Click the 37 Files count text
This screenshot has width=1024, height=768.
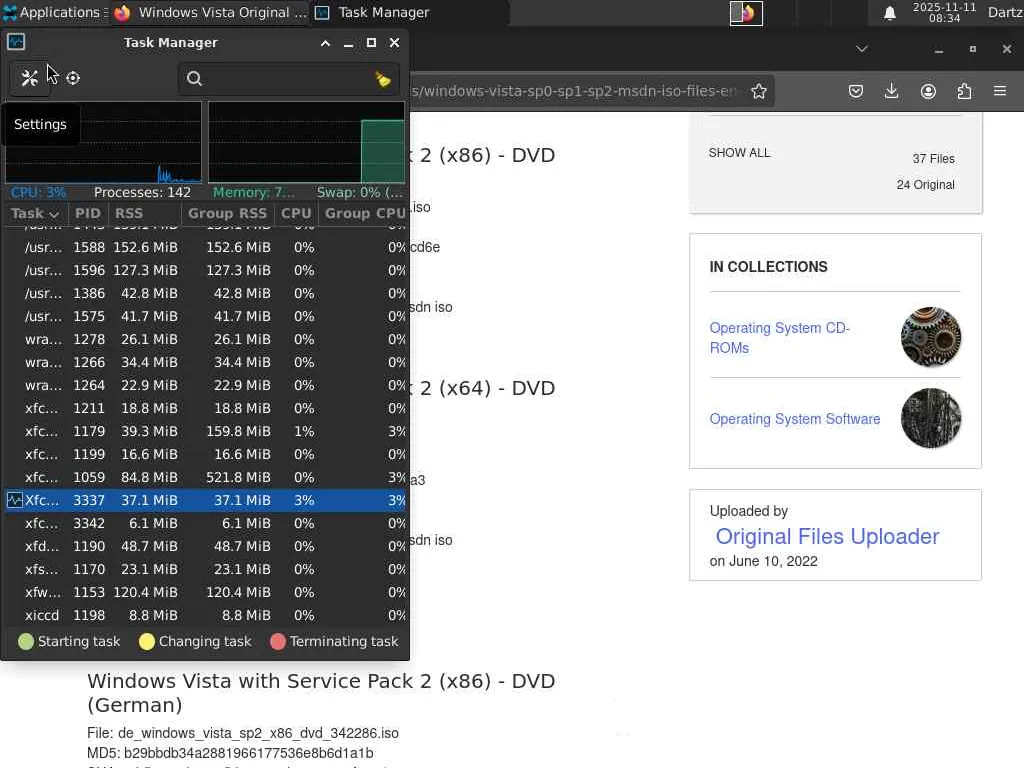pos(933,159)
